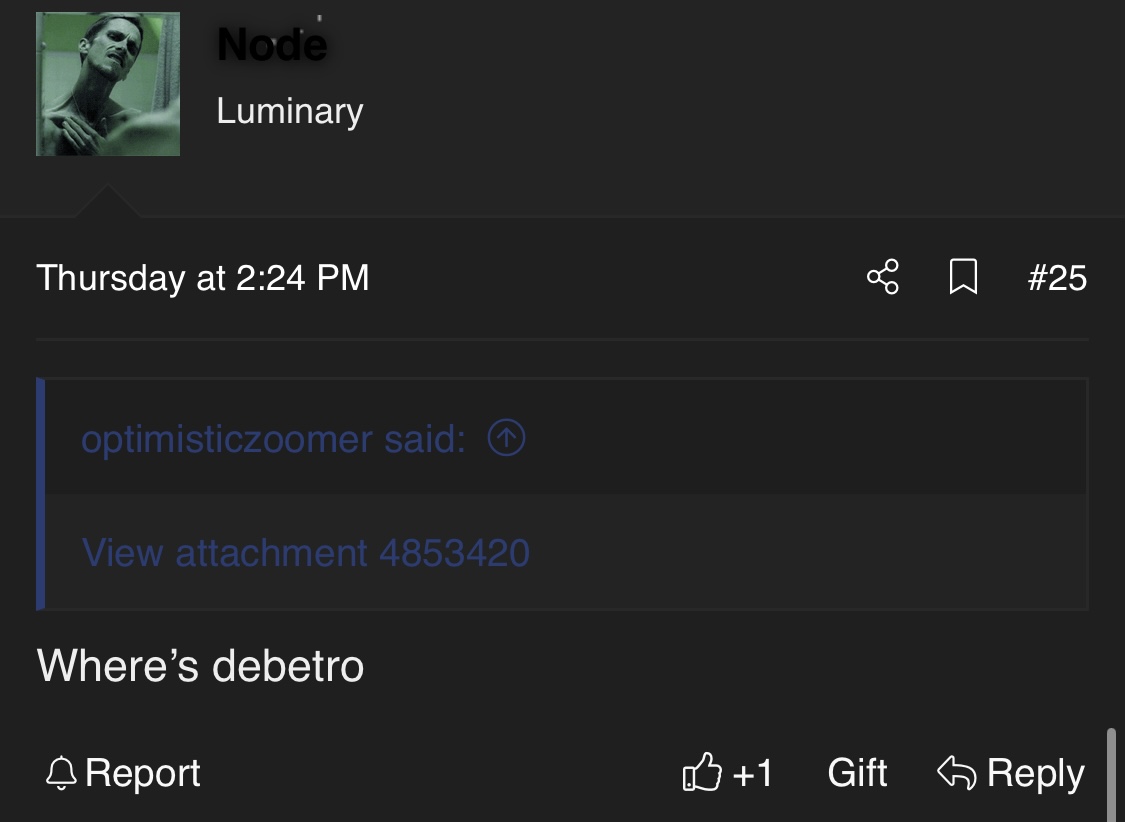Click the vertical scrollbar at right edge

(x=1112, y=775)
